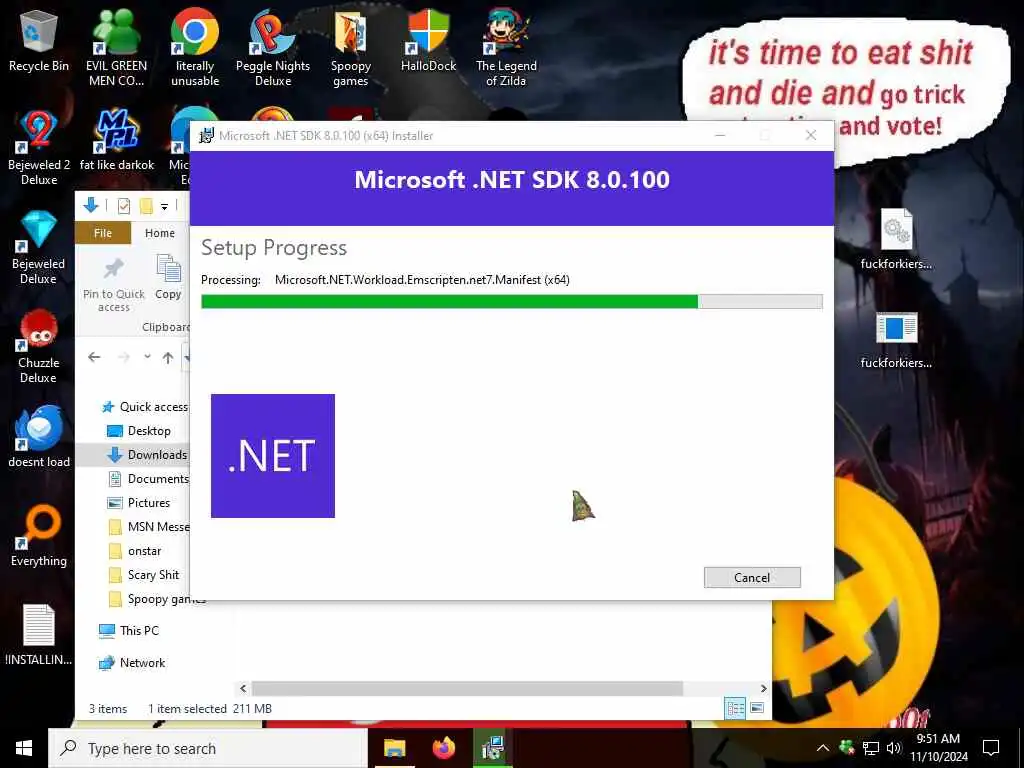The height and width of the screenshot is (768, 1024).
Task: Click the Firefox taskbar icon
Action: tap(443, 748)
